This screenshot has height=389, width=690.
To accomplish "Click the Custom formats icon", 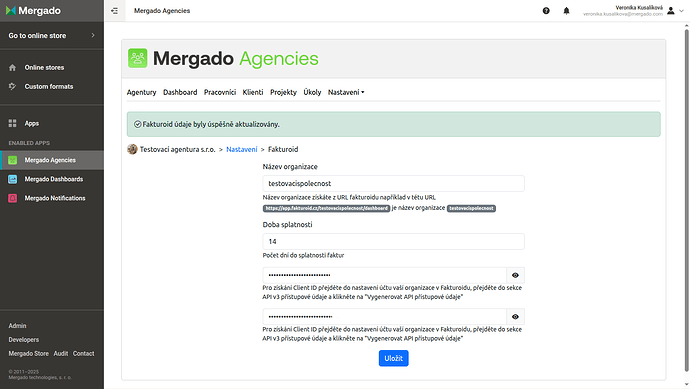I will pos(12,86).
